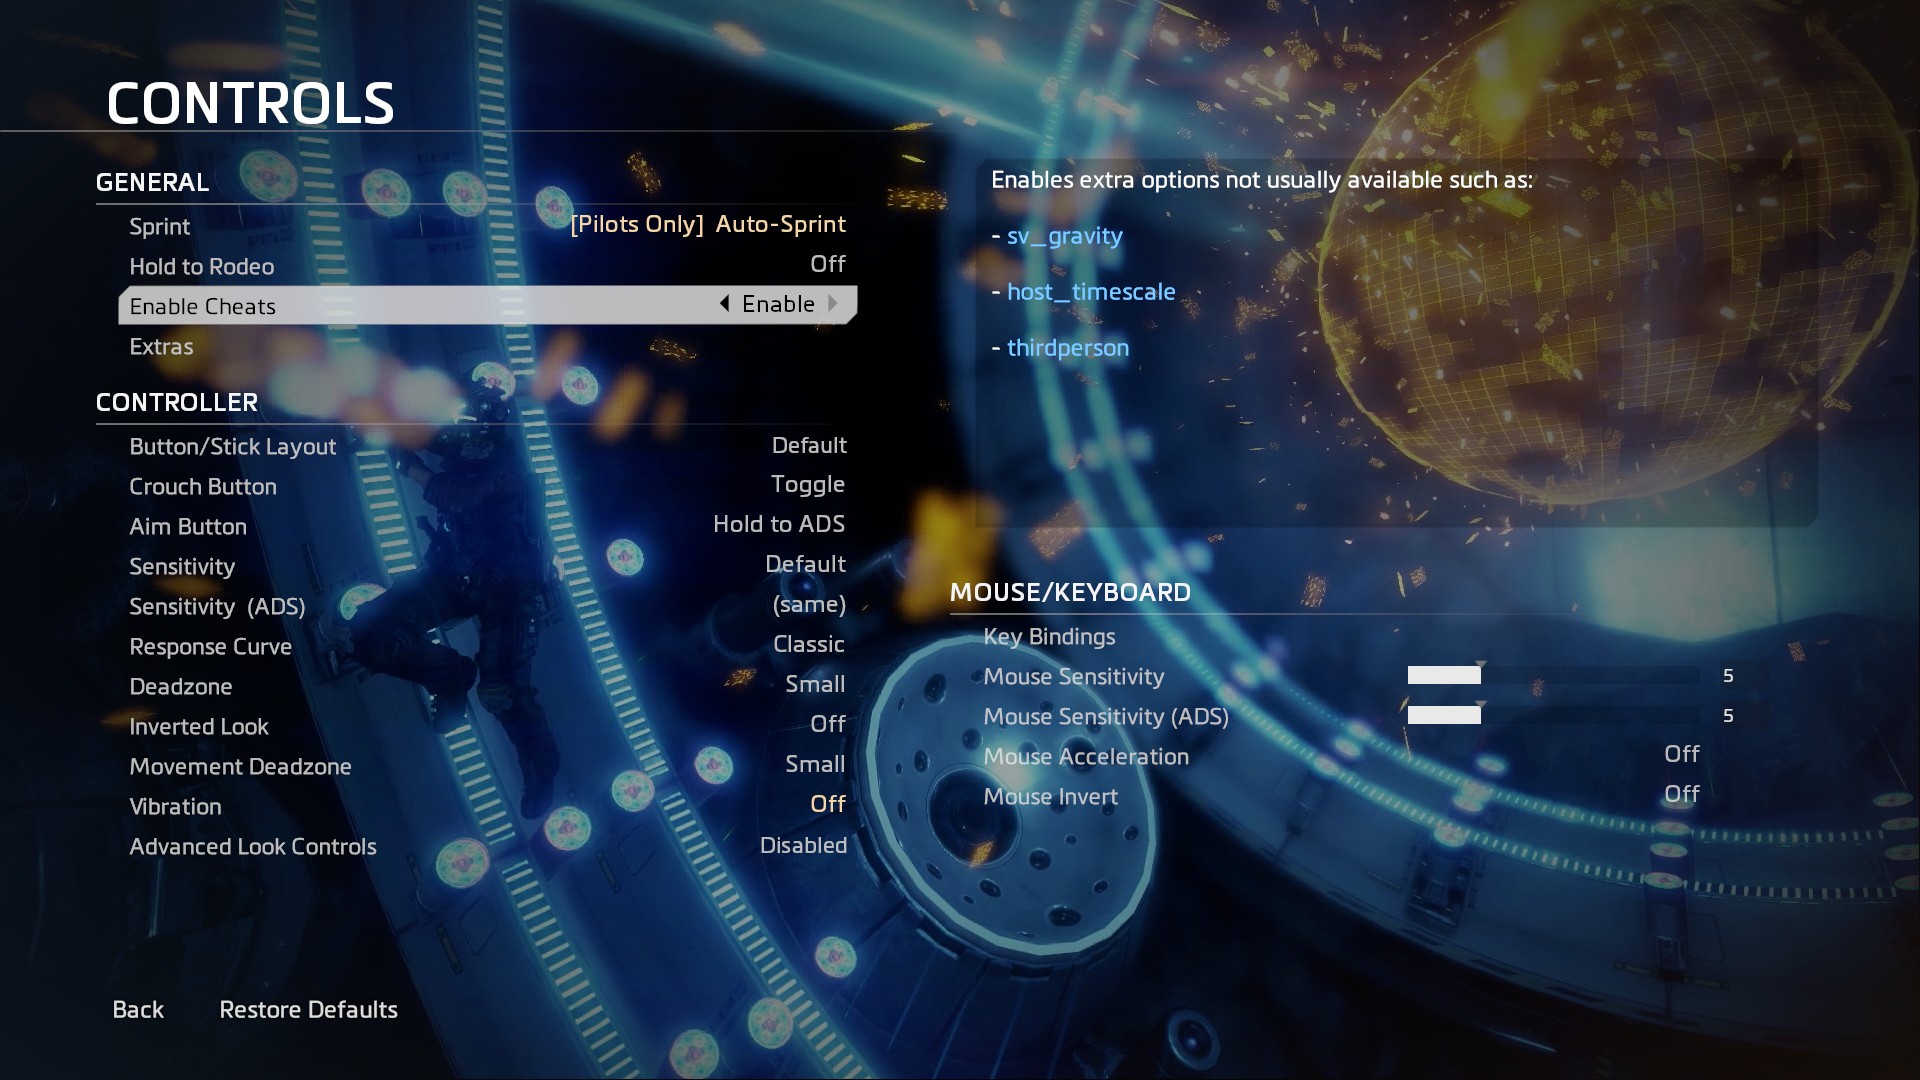Click Restore Defaults button

[x=307, y=1009]
